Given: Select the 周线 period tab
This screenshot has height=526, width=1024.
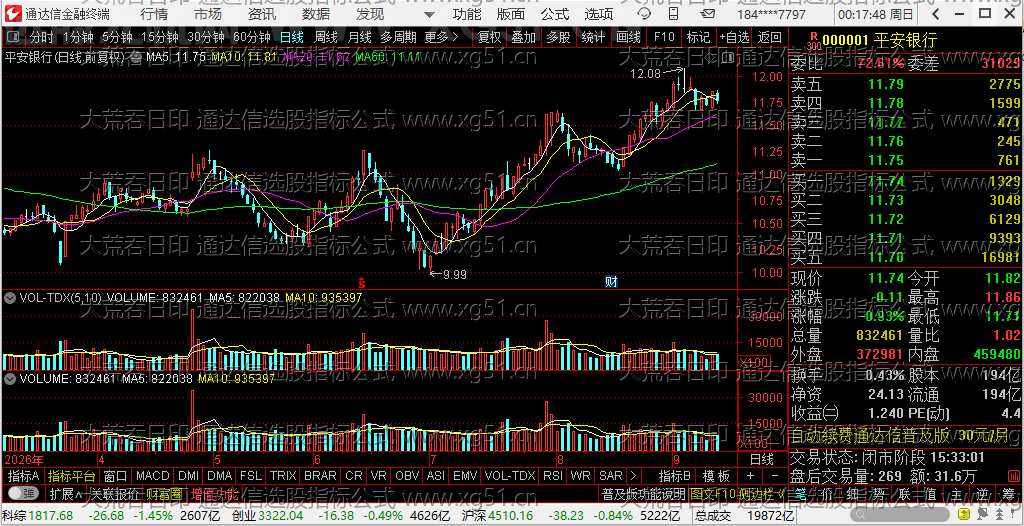Looking at the screenshot, I should click(x=326, y=38).
